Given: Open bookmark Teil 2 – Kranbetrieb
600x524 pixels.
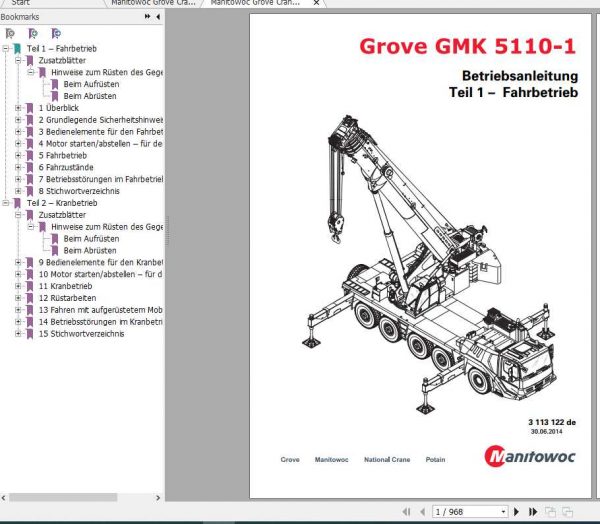Looking at the screenshot, I should (62, 203).
